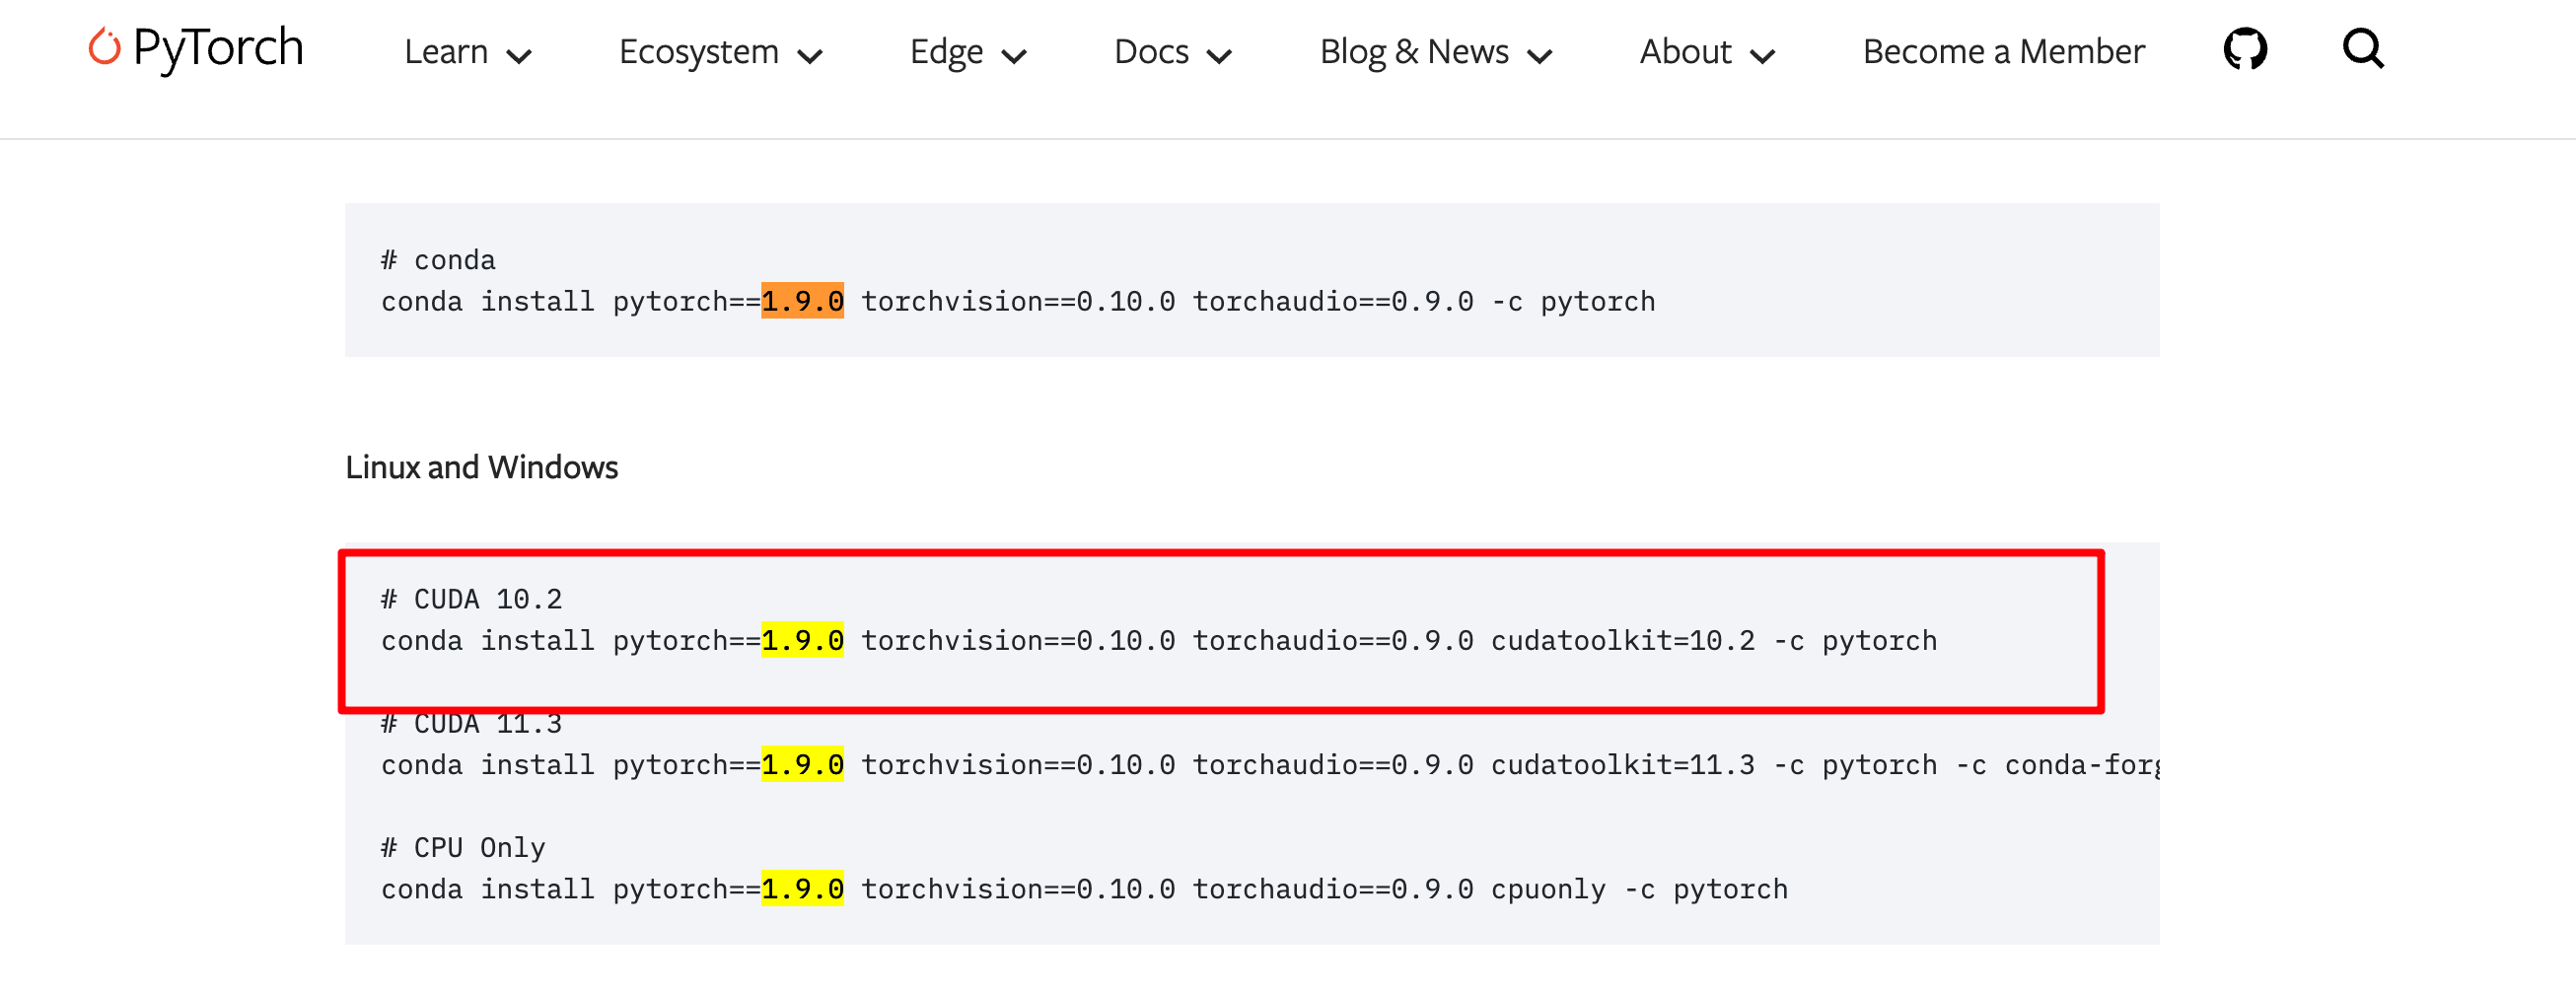Viewport: 2576px width, 996px height.
Task: Click the cudatoolkit=11.3 install command
Action: click(x=1270, y=764)
